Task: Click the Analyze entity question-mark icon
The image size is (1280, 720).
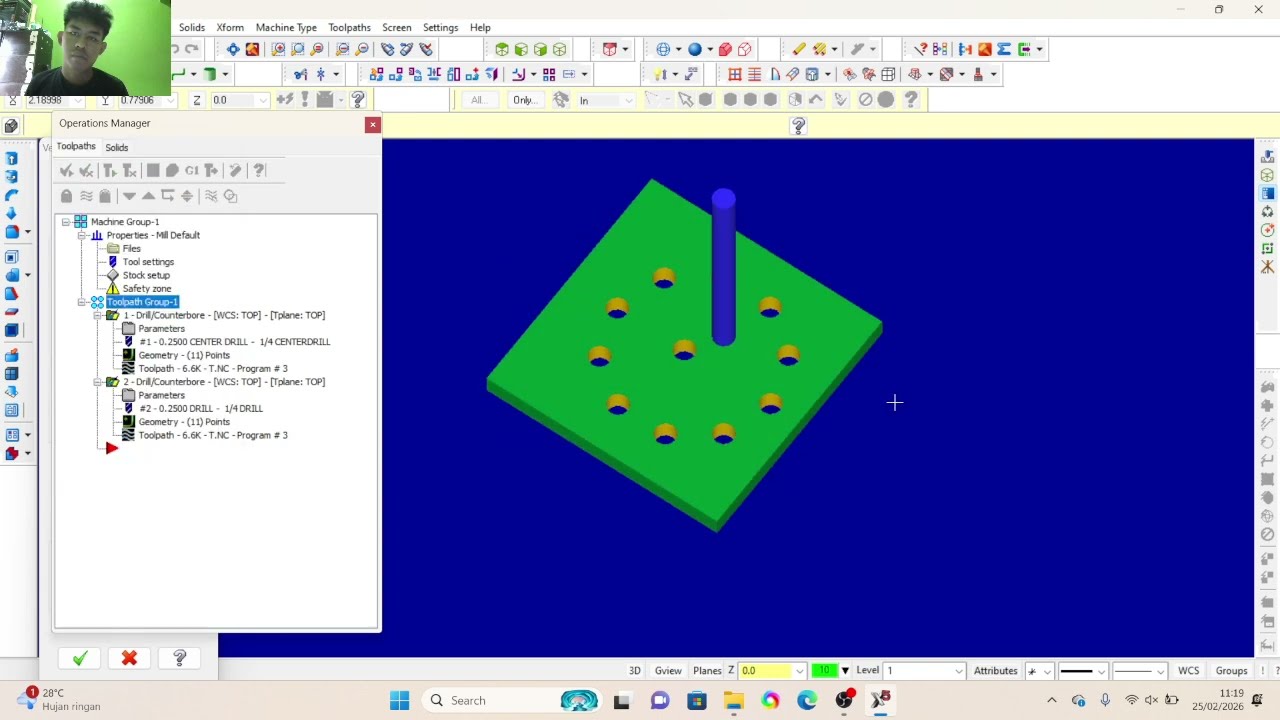Action: tap(920, 49)
